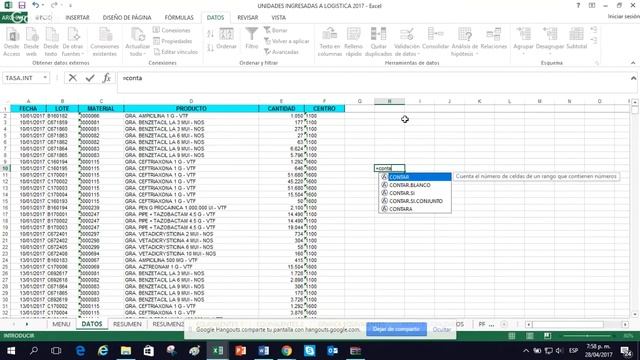640x360 pixels.
Task: Click the Undo arrow icon
Action: pyautogui.click(x=36, y=5)
